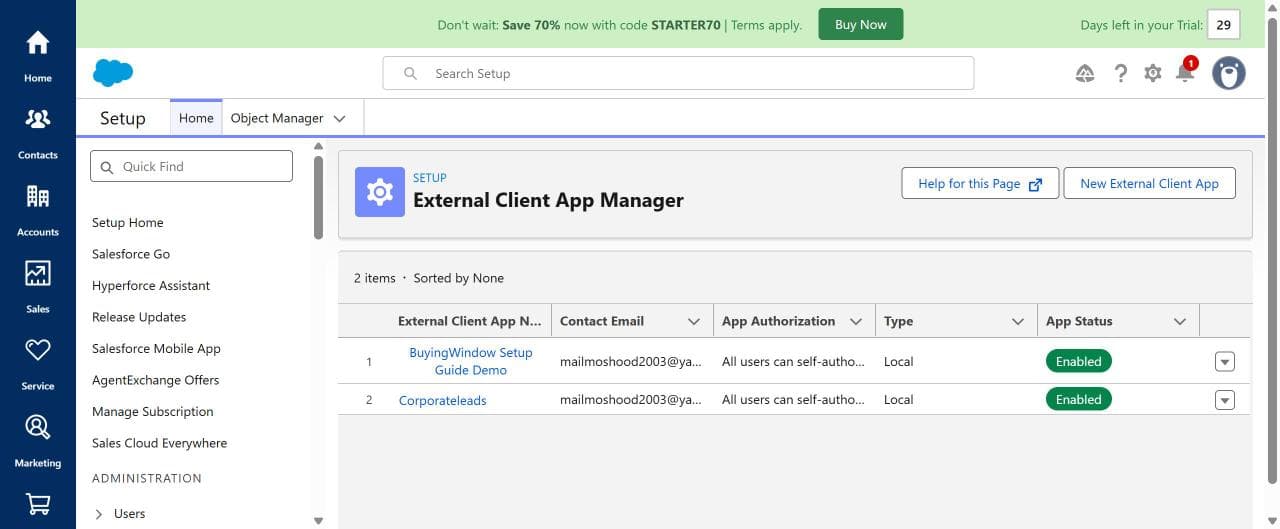This screenshot has width=1280, height=529.
Task: Open App Status column menu chevron
Action: tap(1180, 321)
